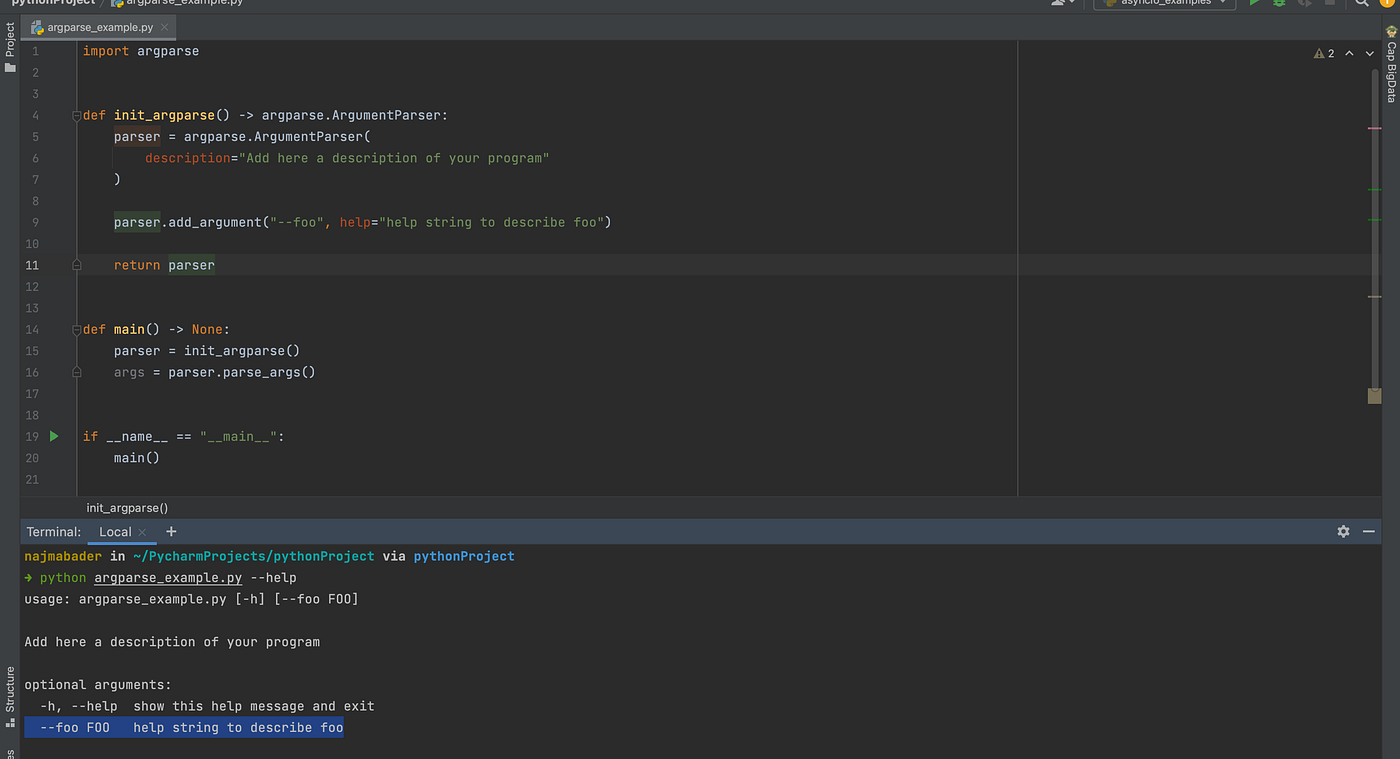The image size is (1400, 759).
Task: Open terminal settings gear
Action: tap(1343, 532)
